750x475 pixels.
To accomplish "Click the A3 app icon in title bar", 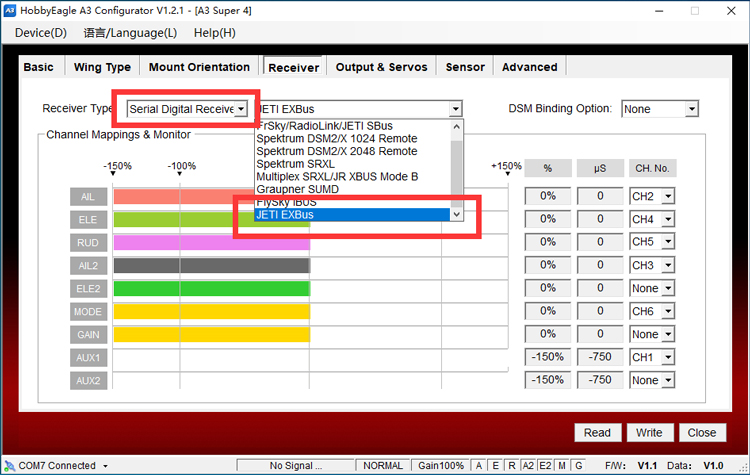I will pos(10,9).
